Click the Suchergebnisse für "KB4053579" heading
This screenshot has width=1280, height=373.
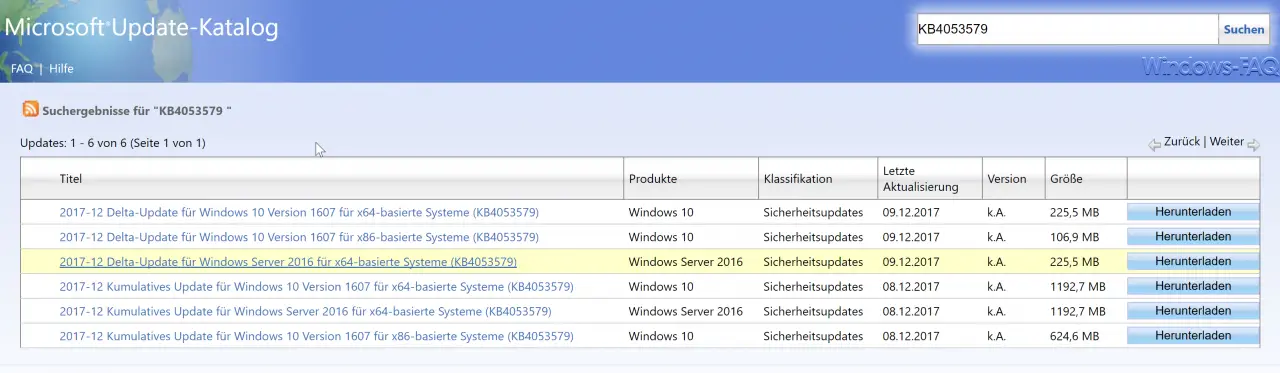click(137, 110)
